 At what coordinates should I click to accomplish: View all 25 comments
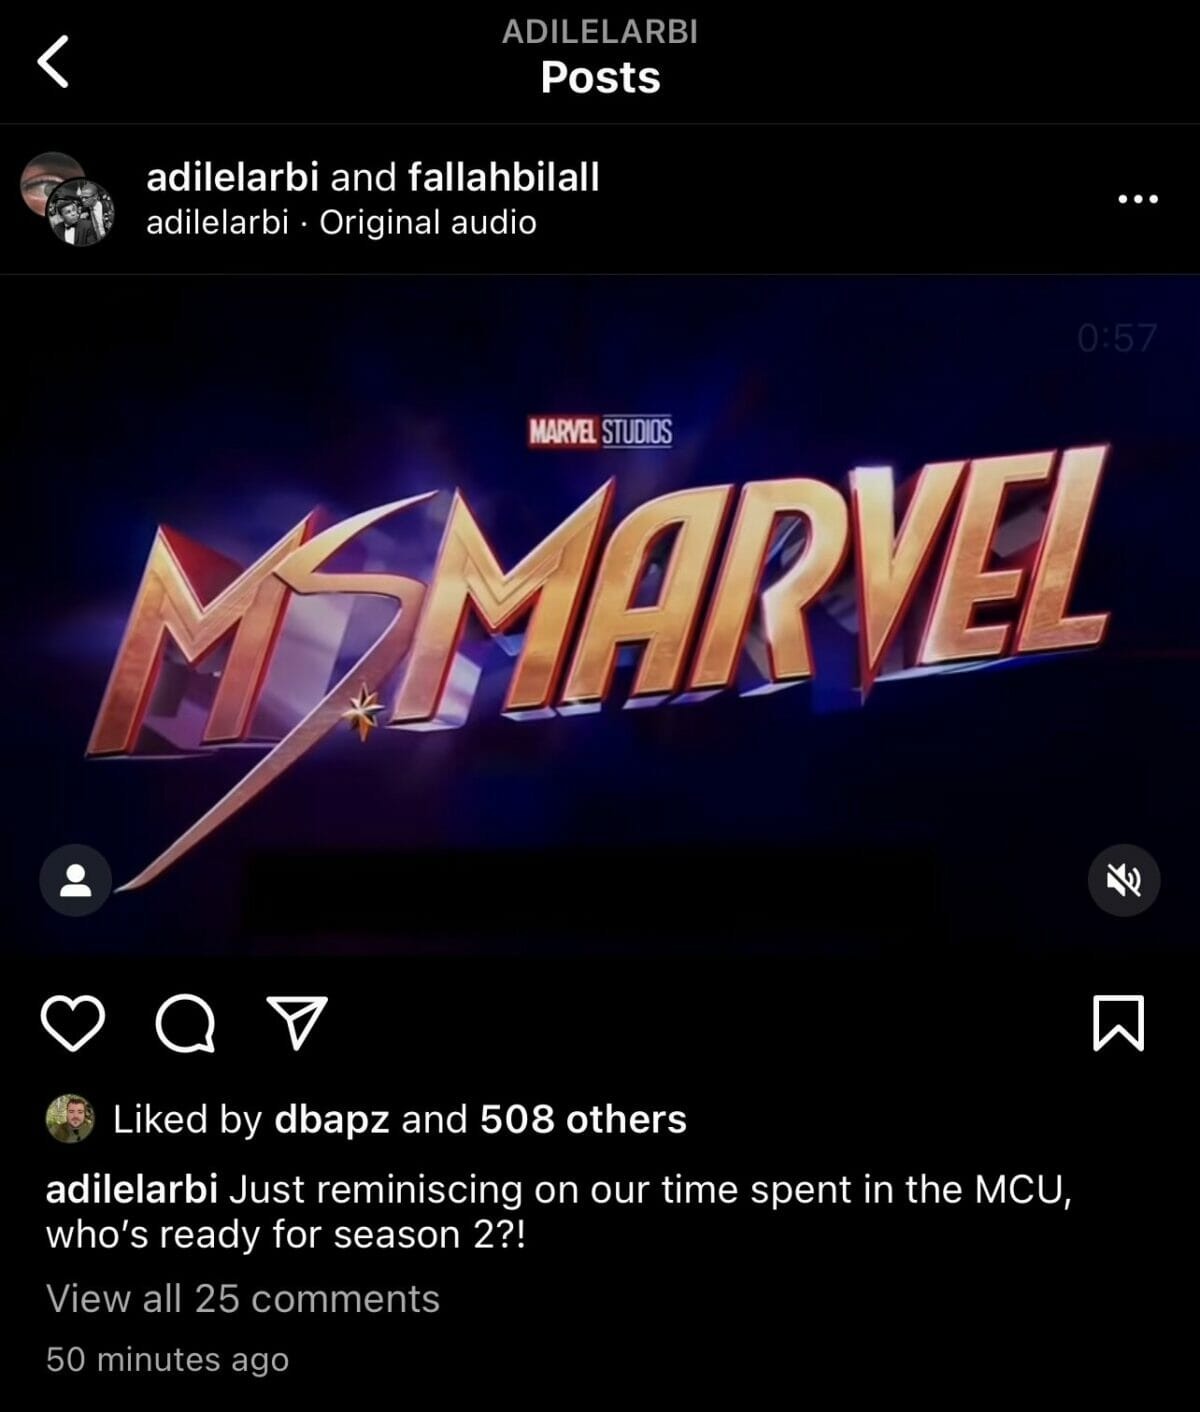tap(243, 1298)
